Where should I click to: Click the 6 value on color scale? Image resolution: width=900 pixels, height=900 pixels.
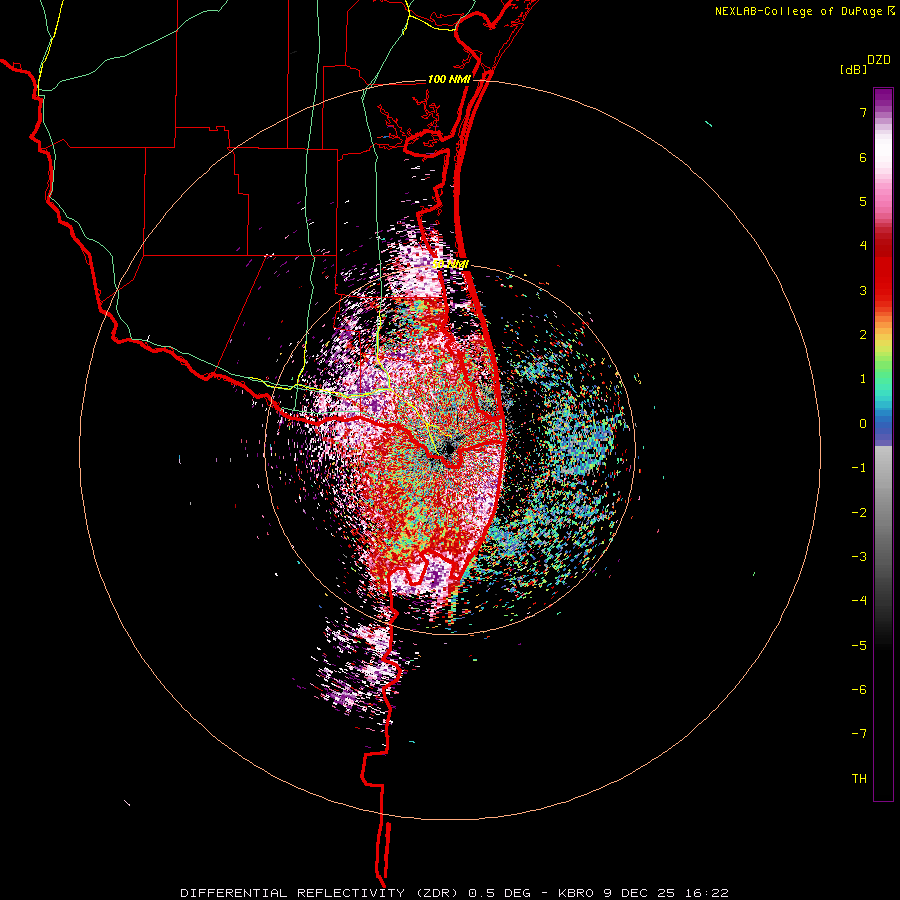pyautogui.click(x=863, y=157)
